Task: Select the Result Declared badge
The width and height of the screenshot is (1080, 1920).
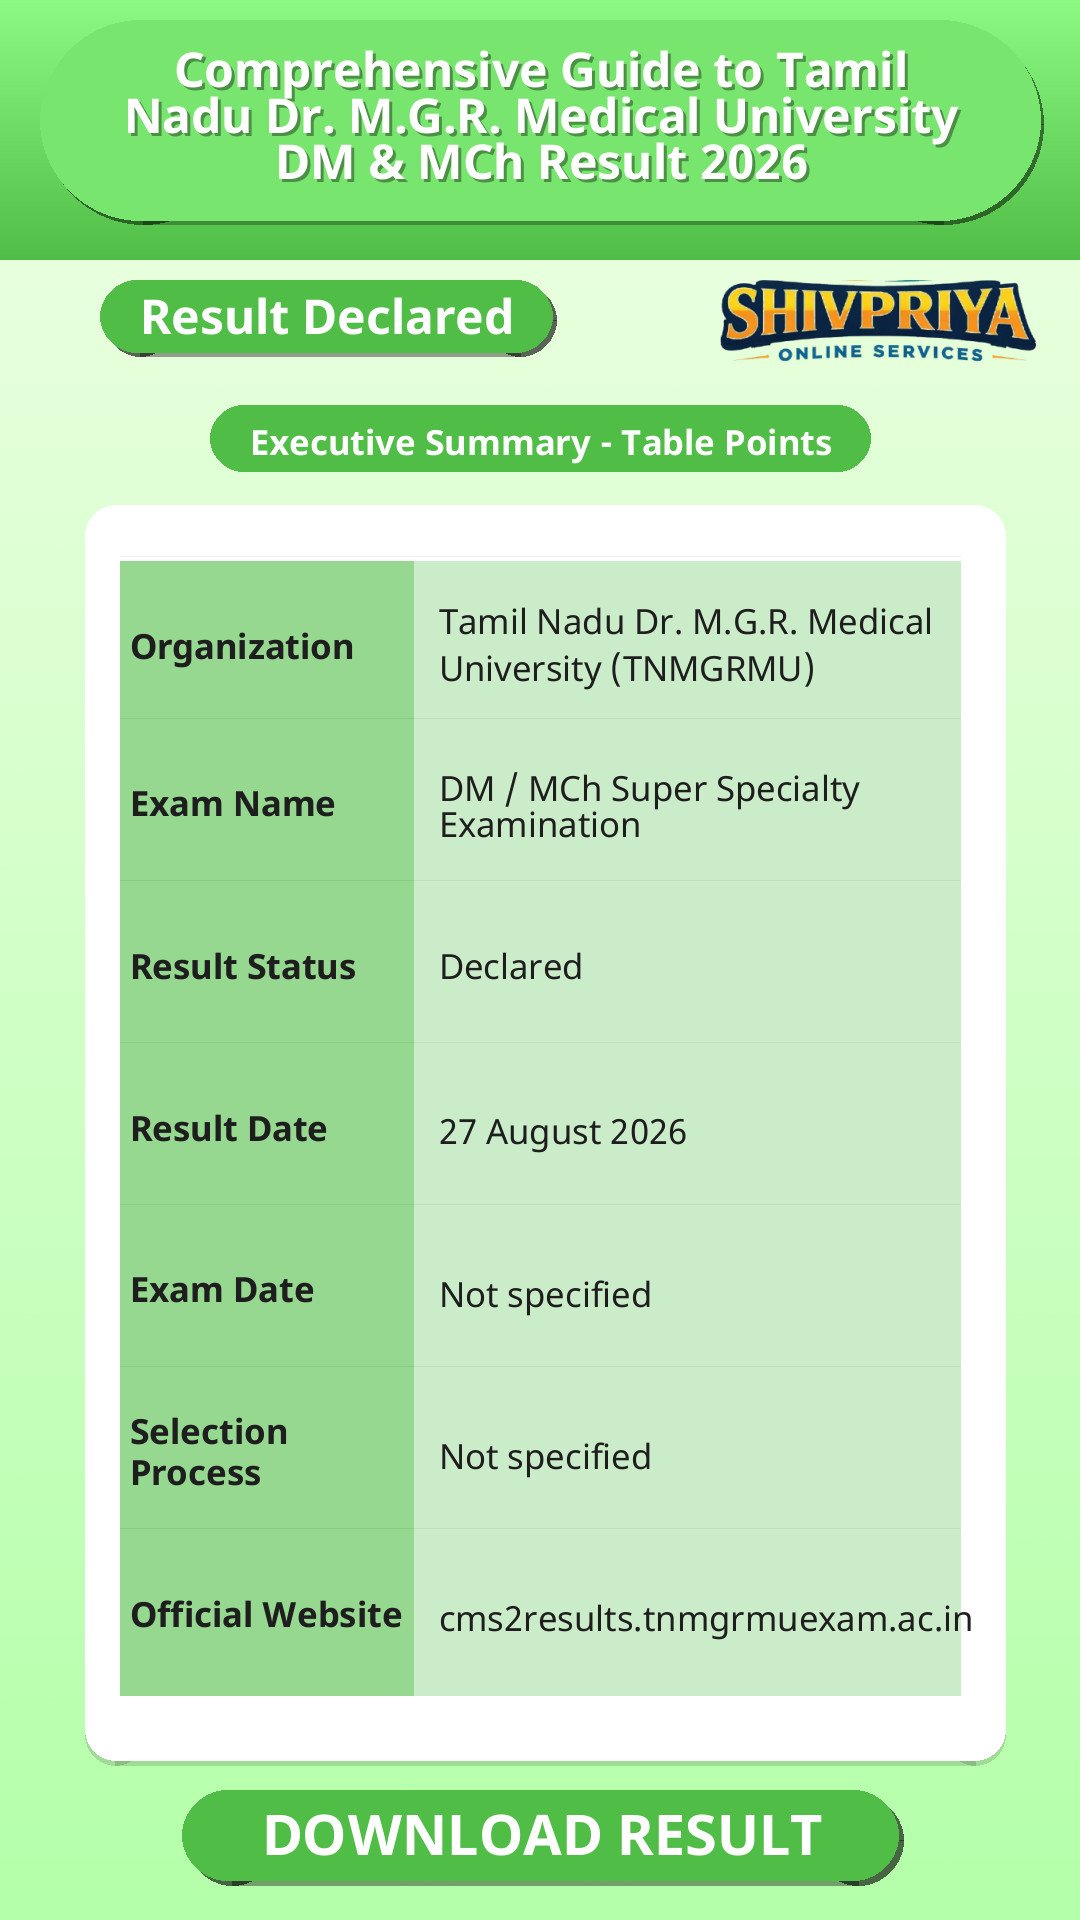Action: (x=327, y=318)
